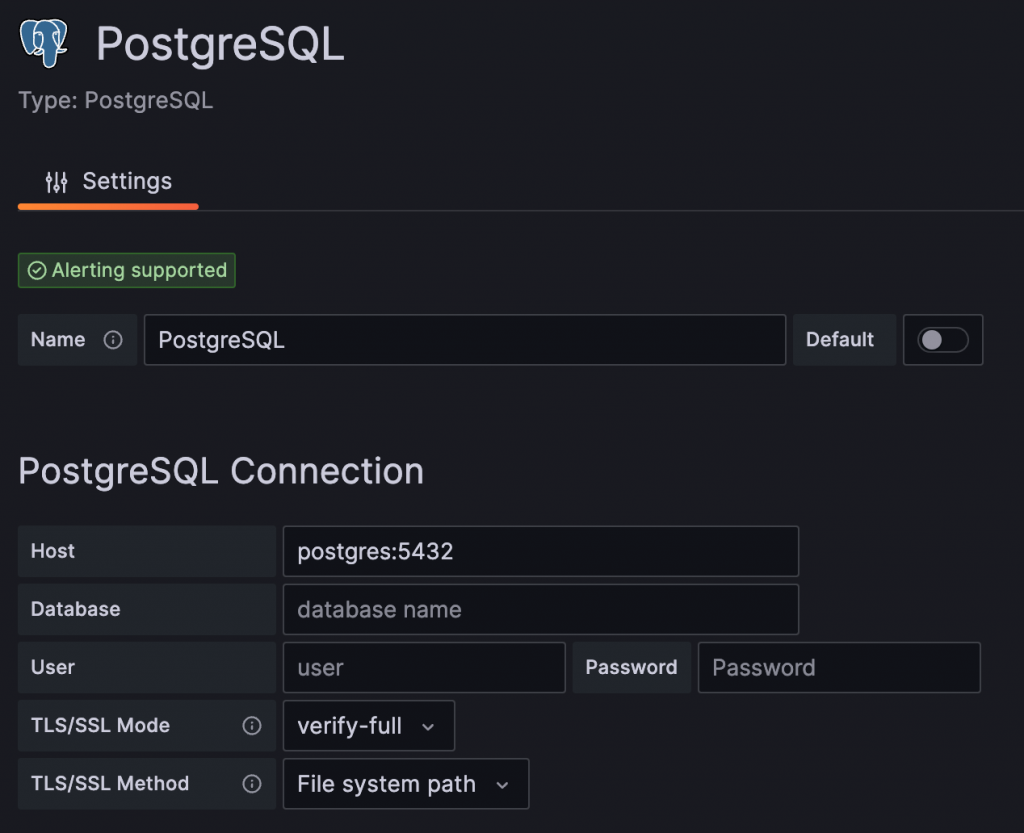Click the Alerting supported badge
The width and height of the screenshot is (1024, 833).
127,270
